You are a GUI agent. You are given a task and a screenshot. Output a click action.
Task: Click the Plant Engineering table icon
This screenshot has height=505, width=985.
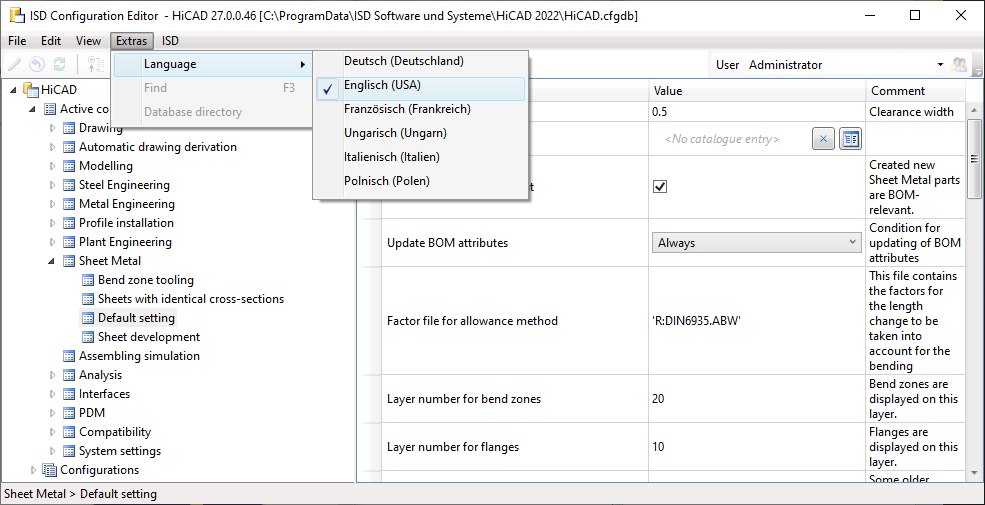[x=69, y=242]
